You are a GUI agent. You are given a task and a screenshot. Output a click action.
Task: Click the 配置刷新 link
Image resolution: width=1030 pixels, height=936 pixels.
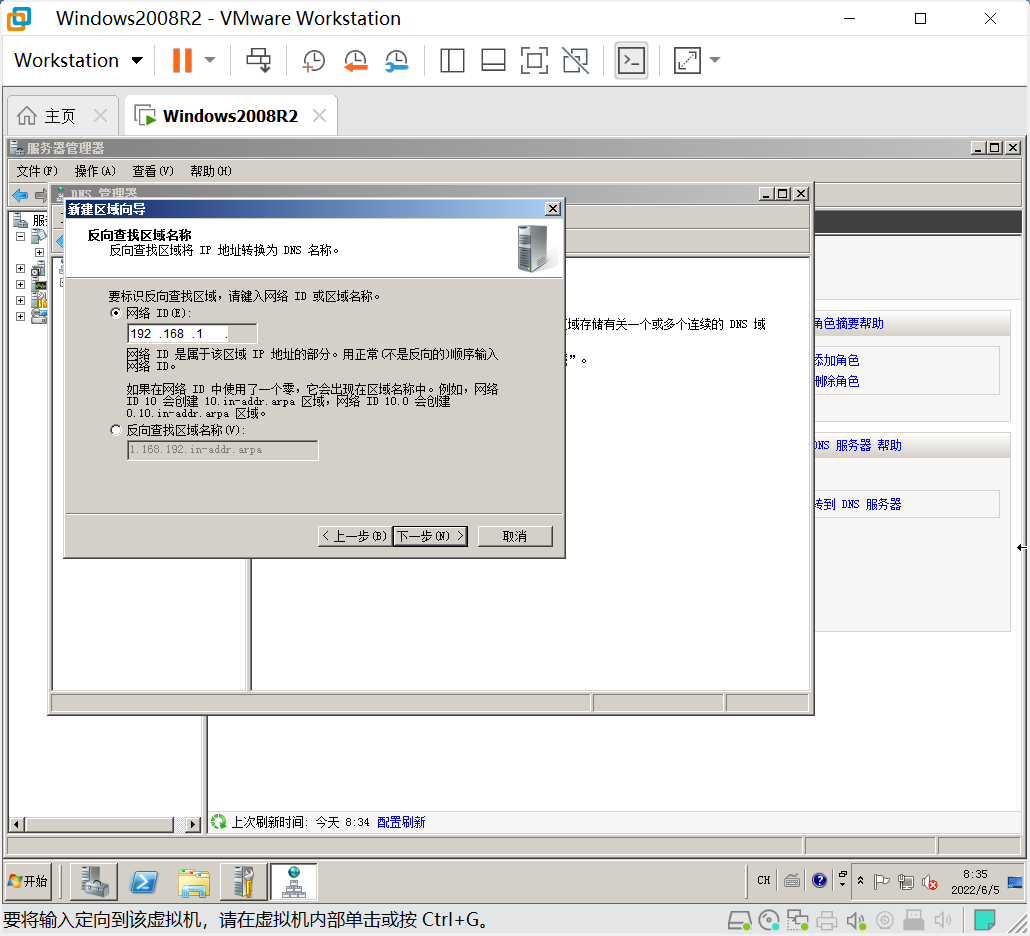click(x=401, y=822)
